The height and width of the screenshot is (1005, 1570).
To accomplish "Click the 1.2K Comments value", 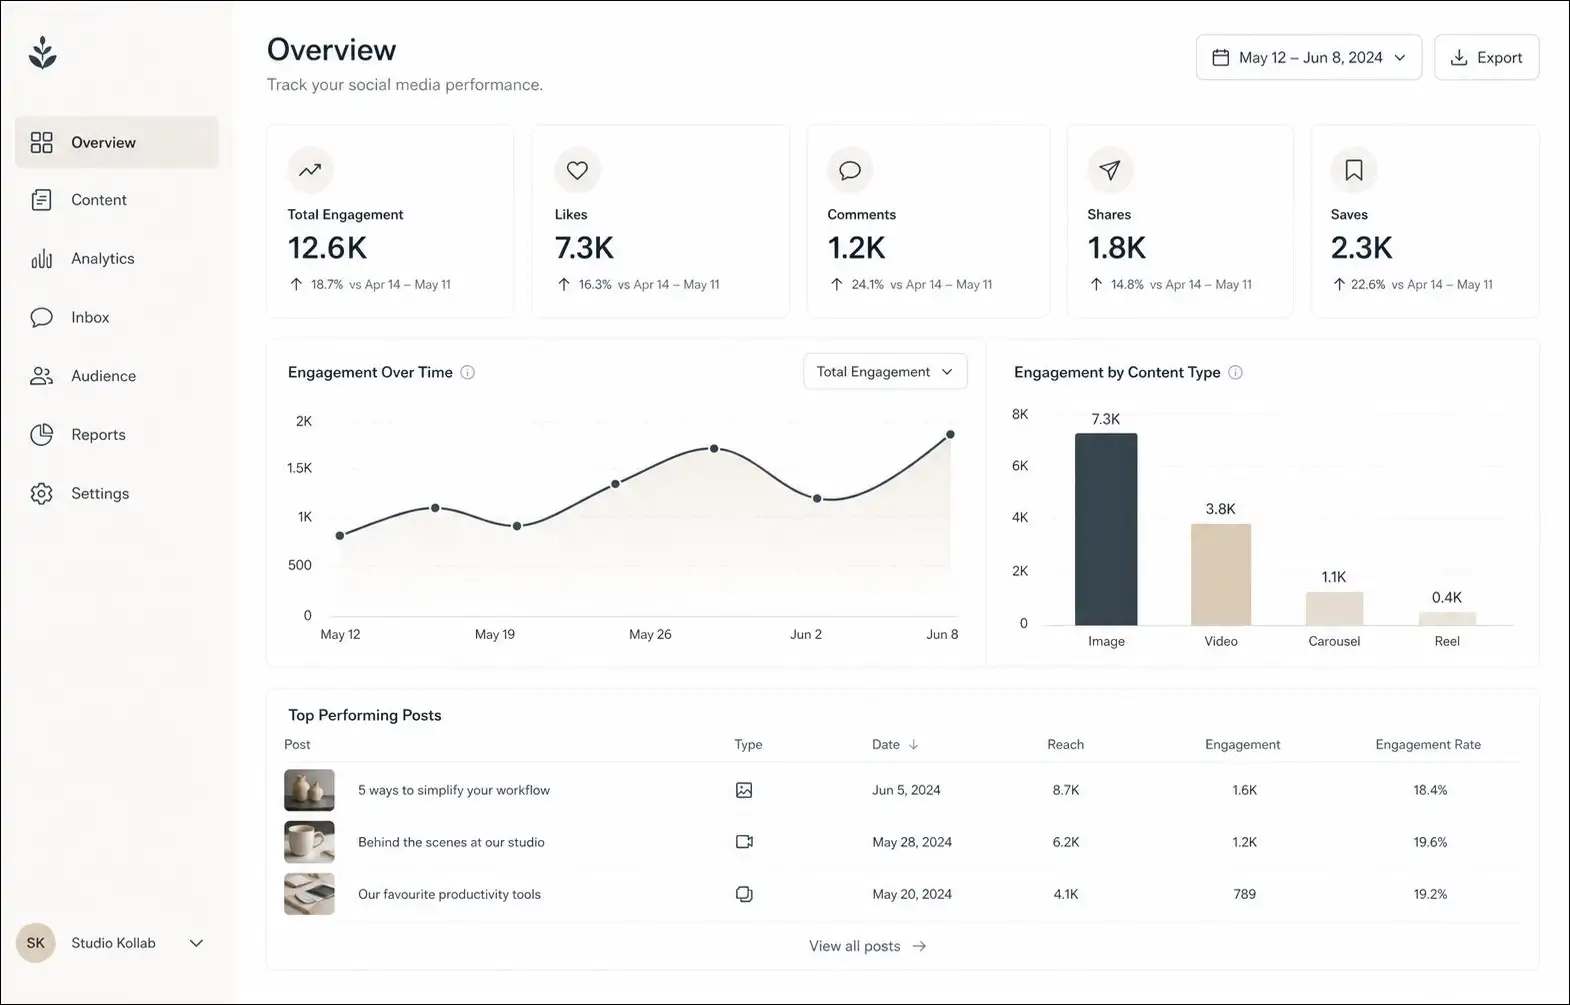I will pos(857,248).
